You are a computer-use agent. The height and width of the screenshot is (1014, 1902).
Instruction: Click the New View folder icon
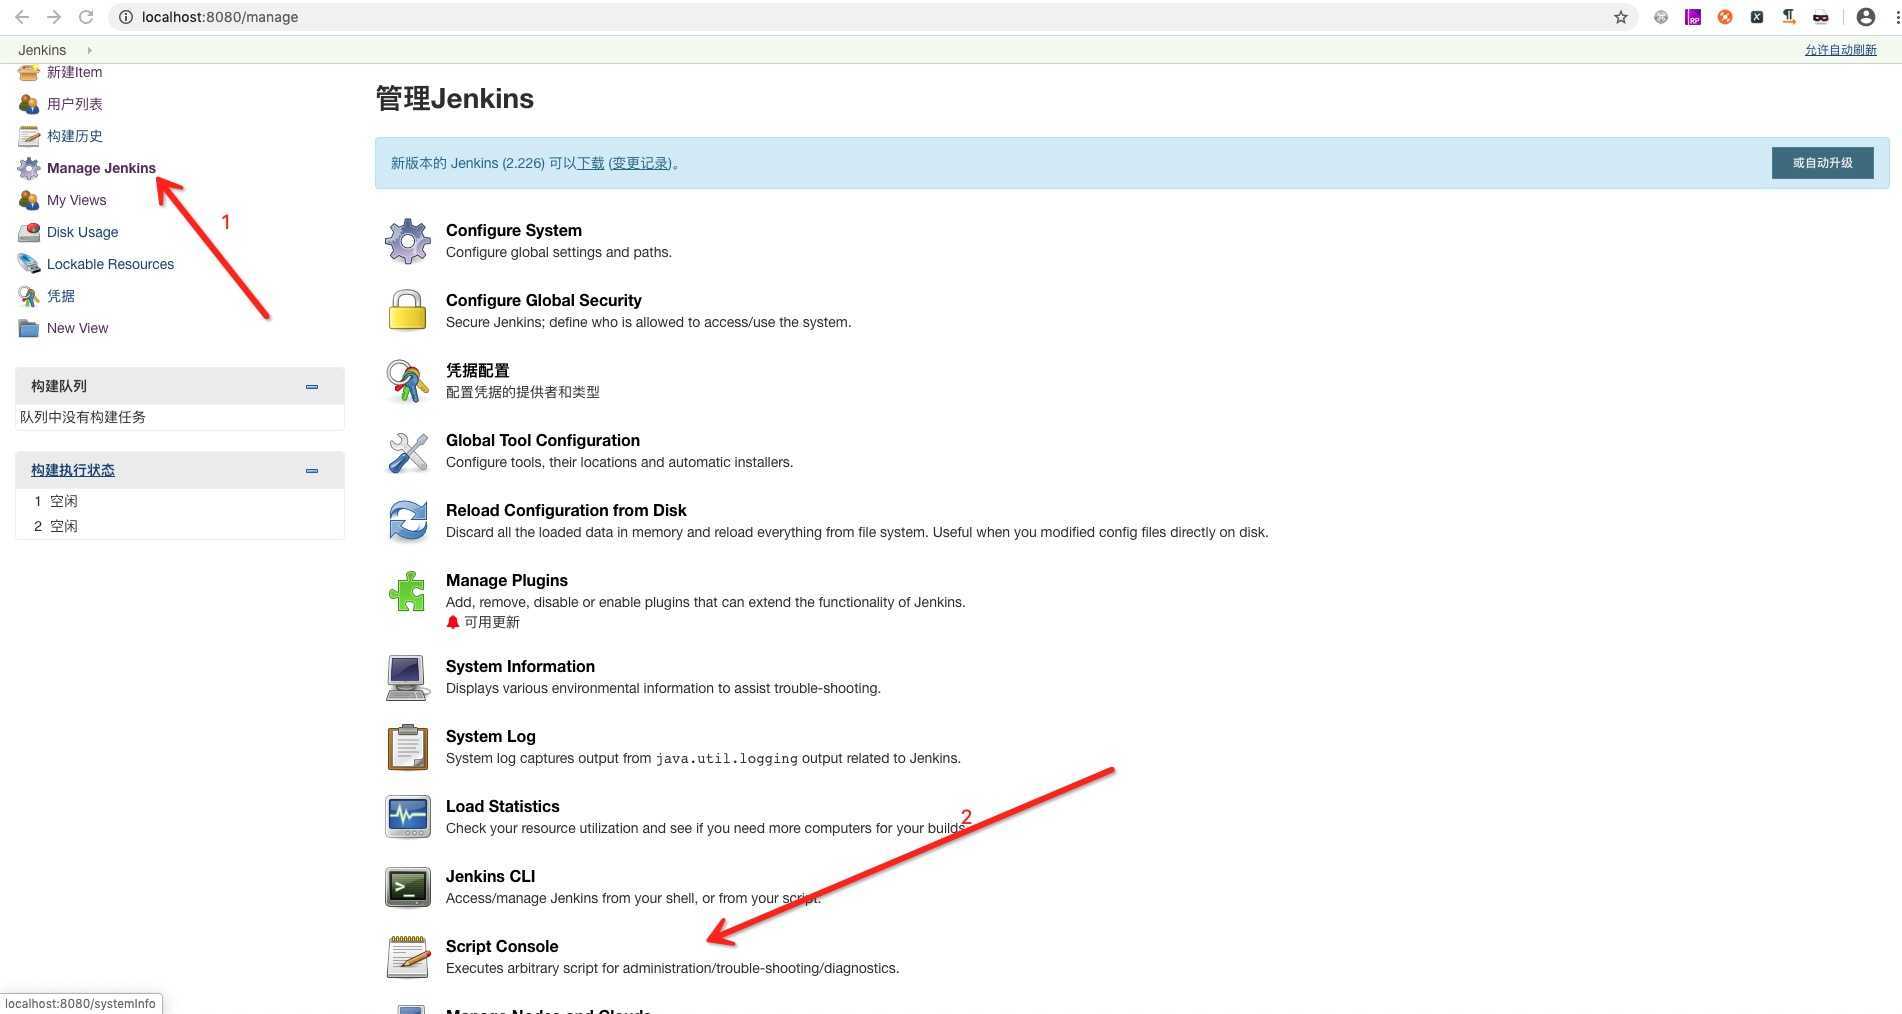click(x=29, y=328)
